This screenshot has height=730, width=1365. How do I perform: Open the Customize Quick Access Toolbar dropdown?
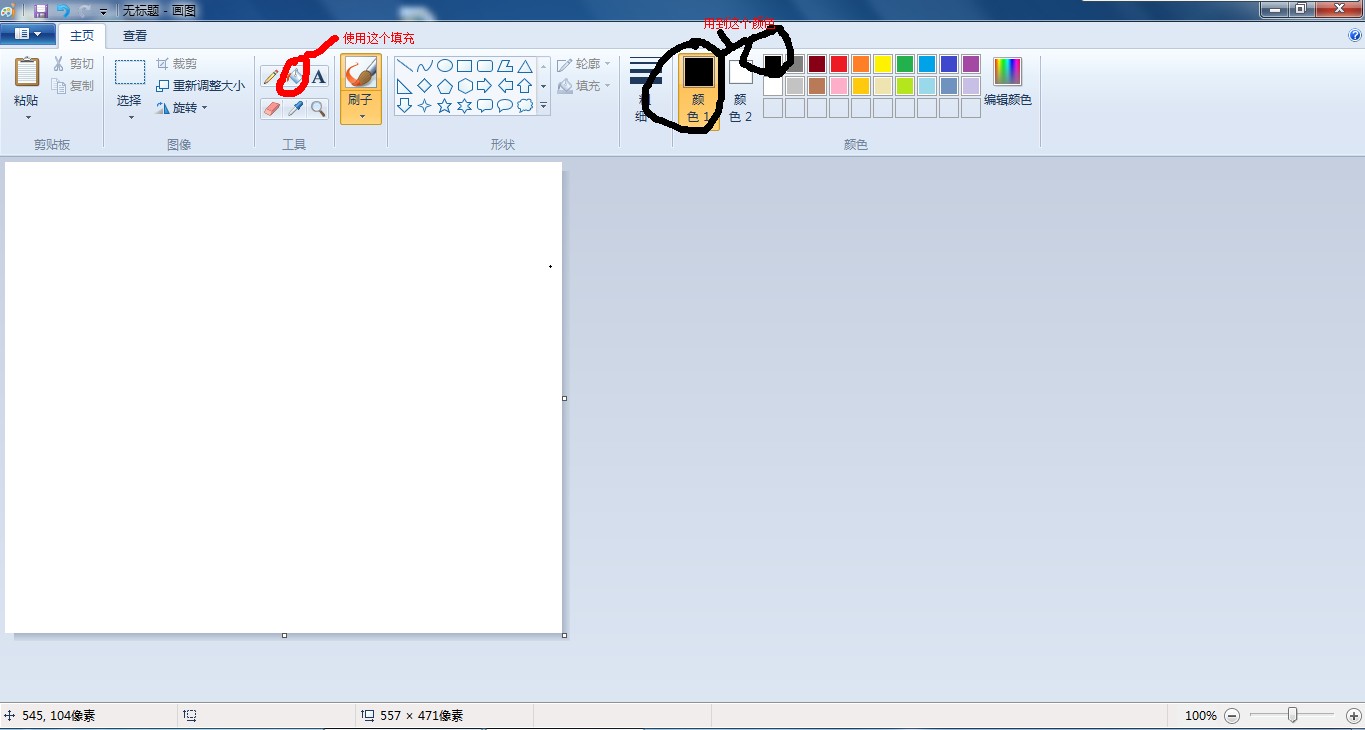[103, 11]
